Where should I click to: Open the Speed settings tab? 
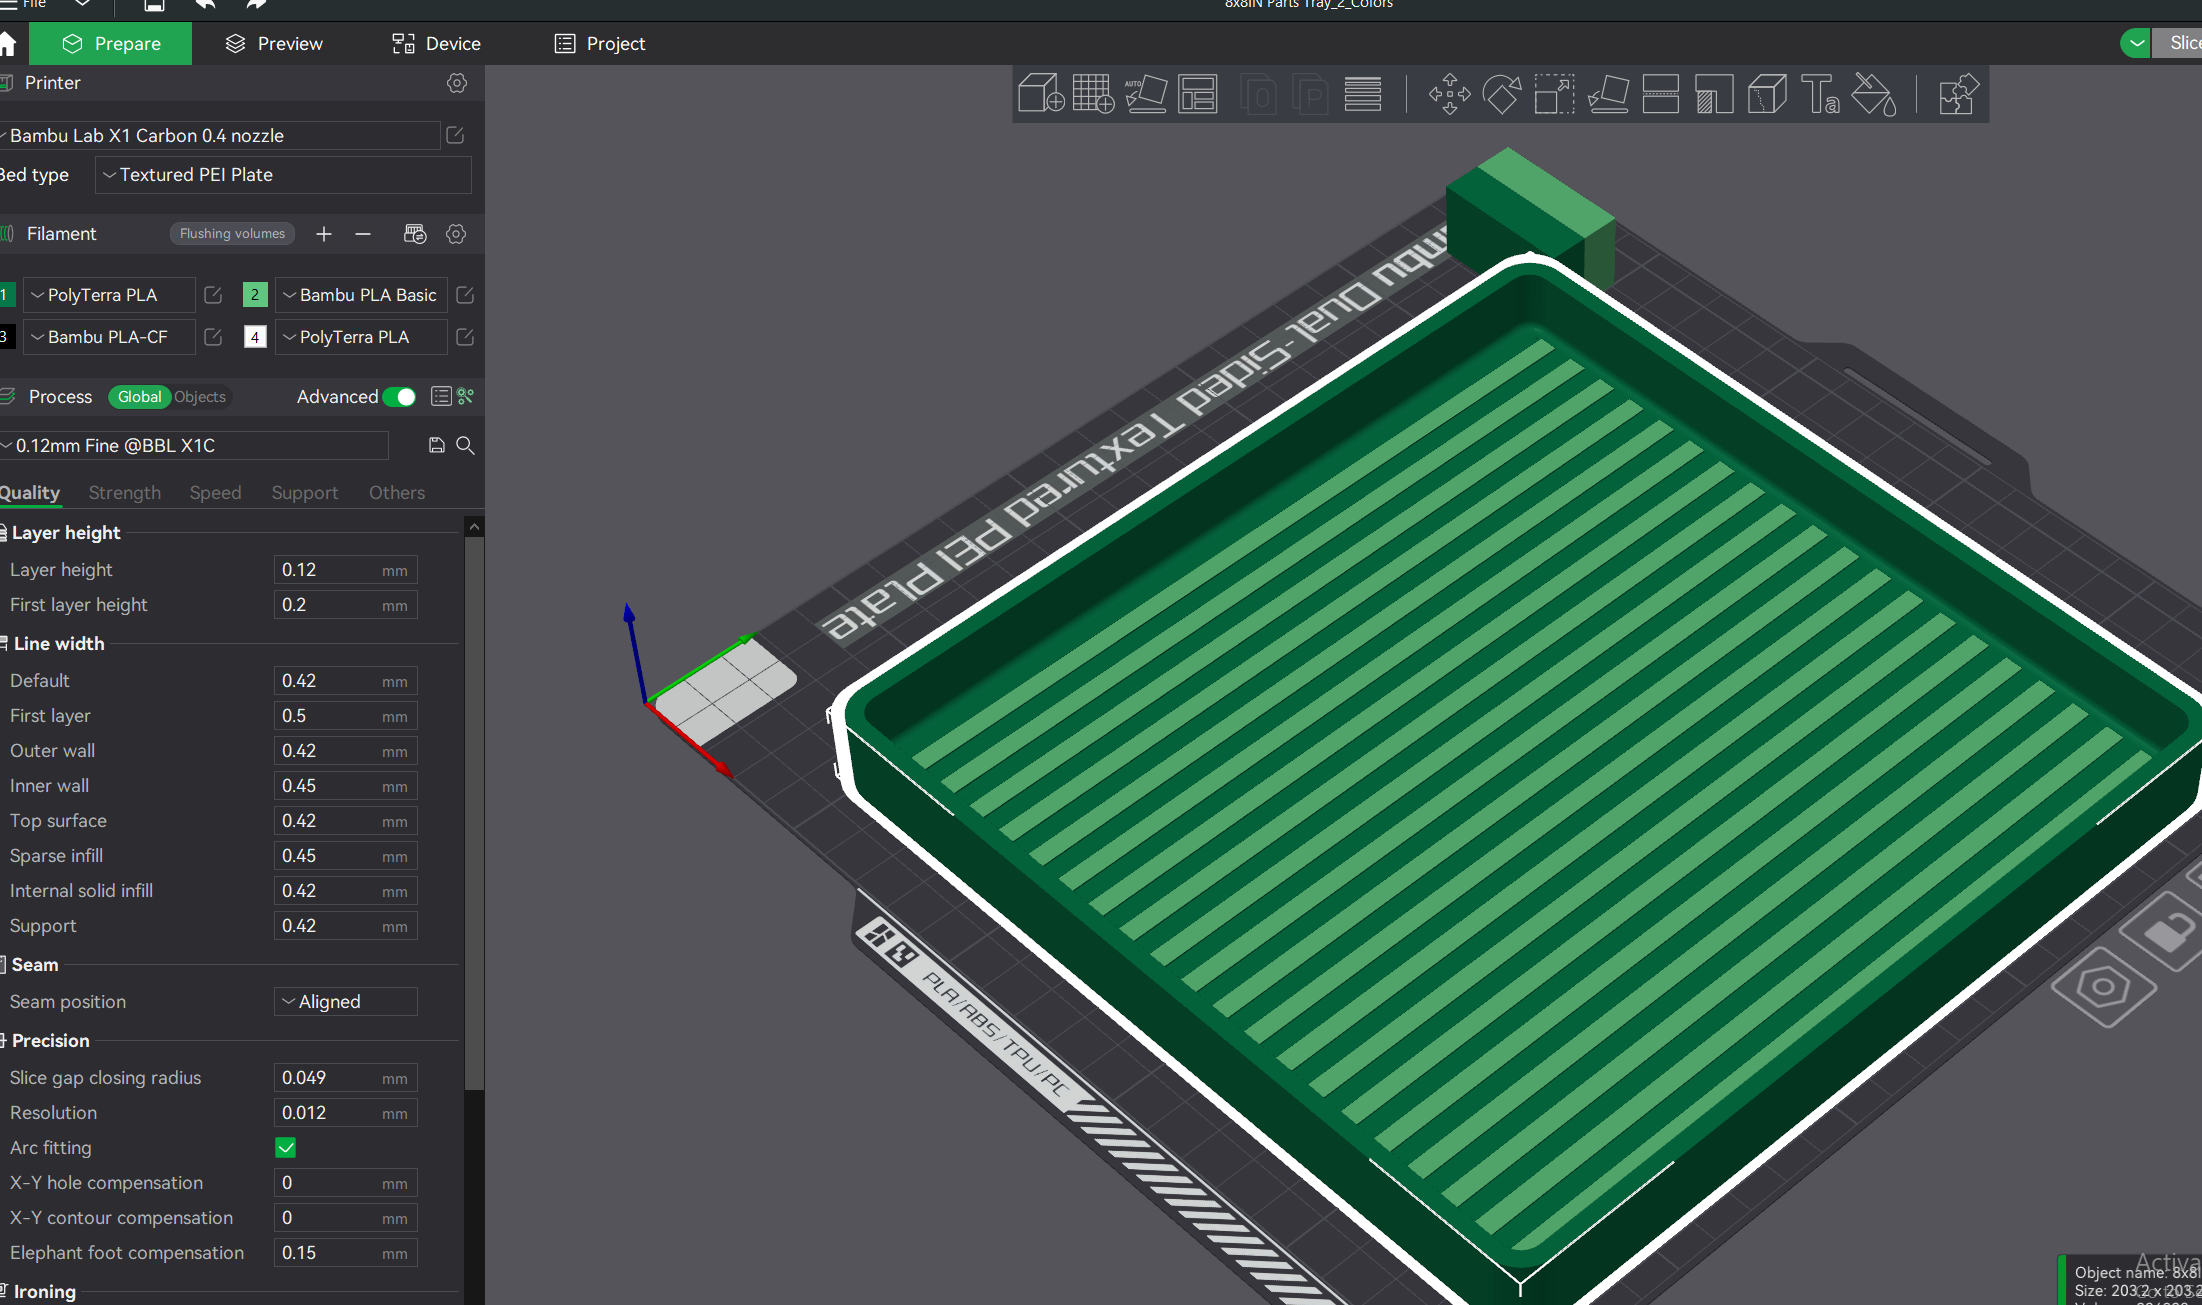(215, 493)
